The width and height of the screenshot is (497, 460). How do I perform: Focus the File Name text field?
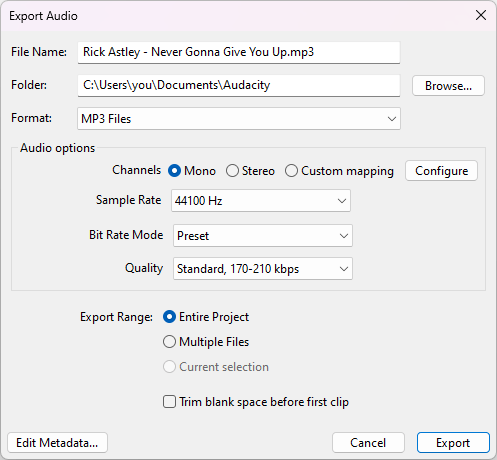[239, 52]
